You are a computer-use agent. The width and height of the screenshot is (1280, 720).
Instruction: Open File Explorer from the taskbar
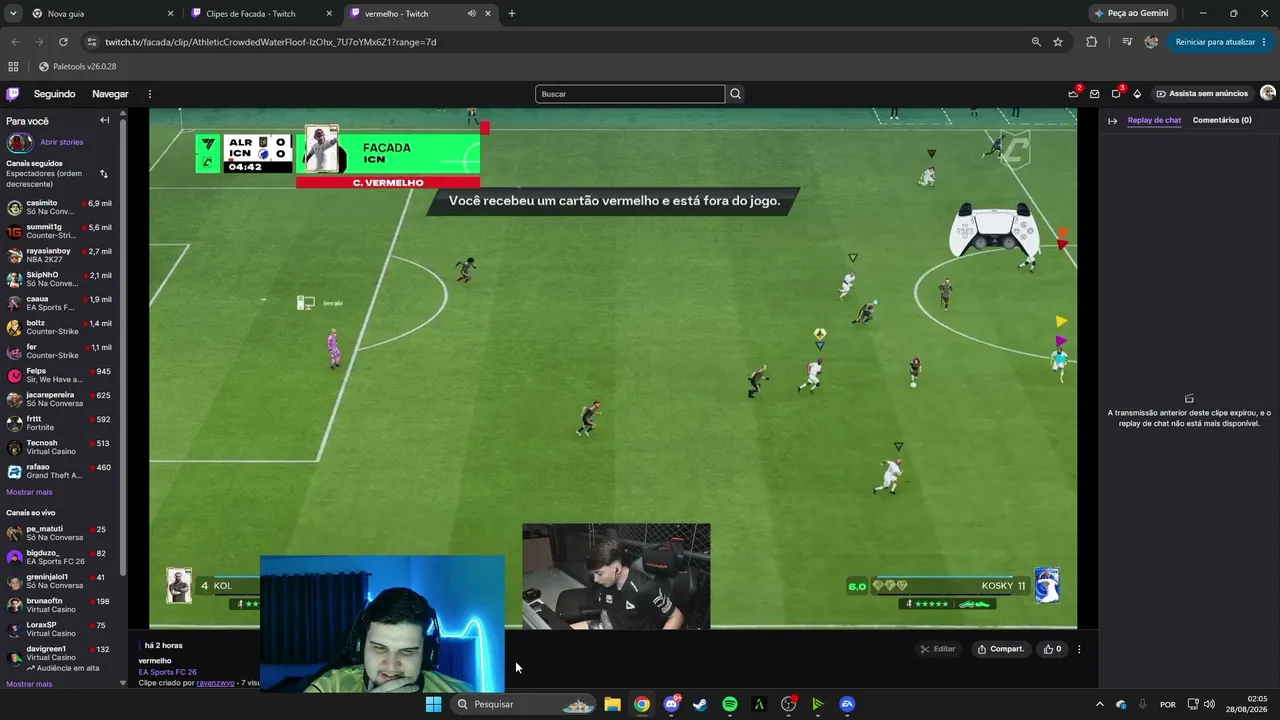(612, 704)
